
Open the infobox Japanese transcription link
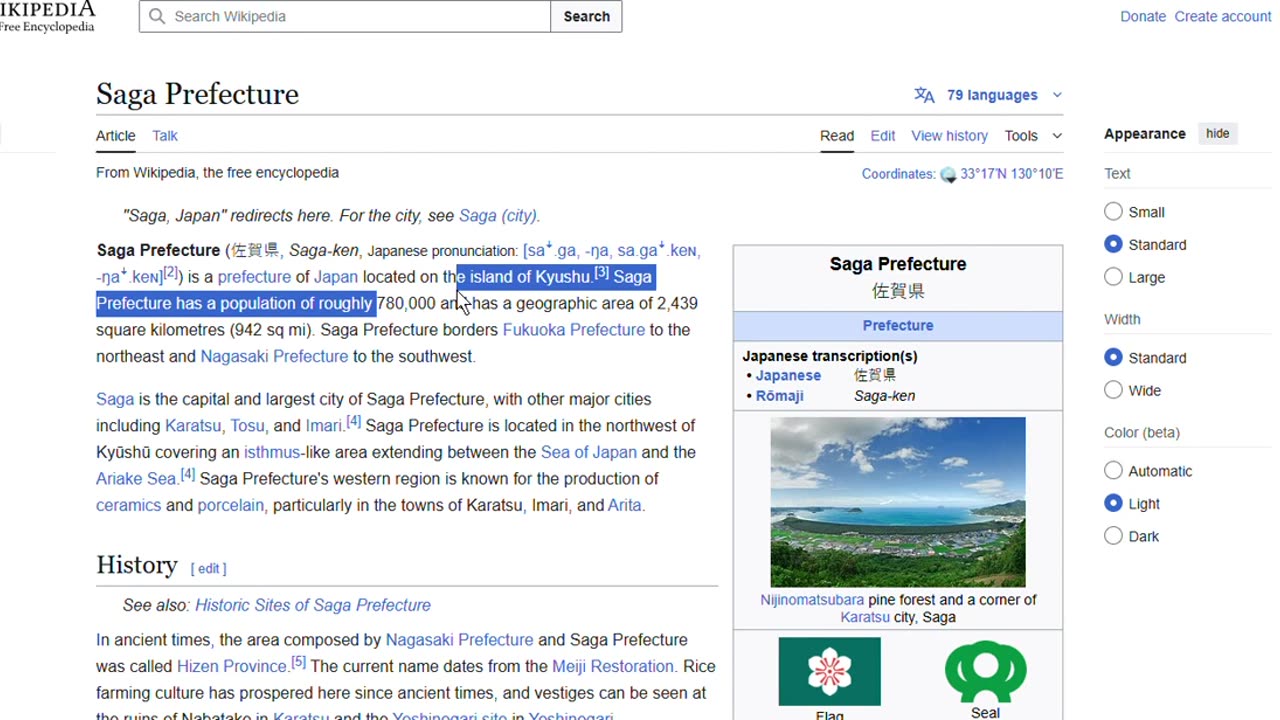[x=788, y=375]
